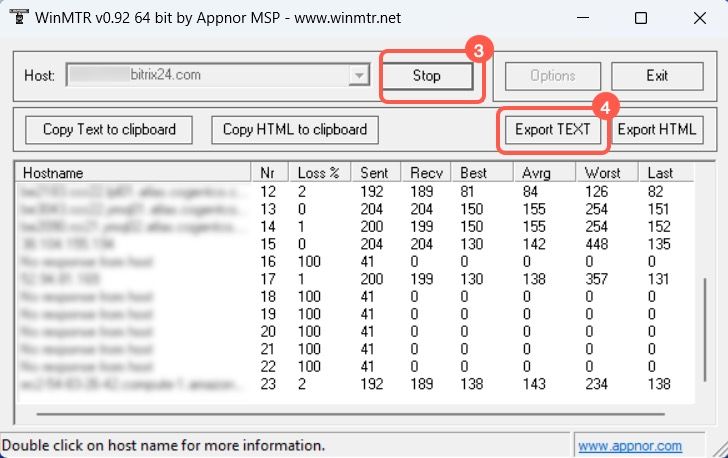Click the Exit button
Viewport: 728px width, 458px height.
click(657, 76)
